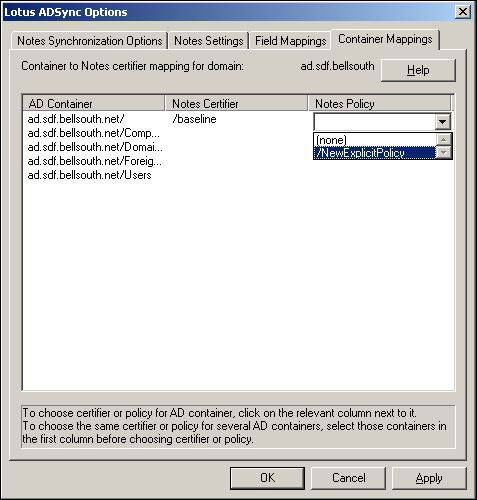Click the ad.sdf.bellsouth domain label
Image resolution: width=477 pixels, height=500 pixels.
(x=337, y=66)
